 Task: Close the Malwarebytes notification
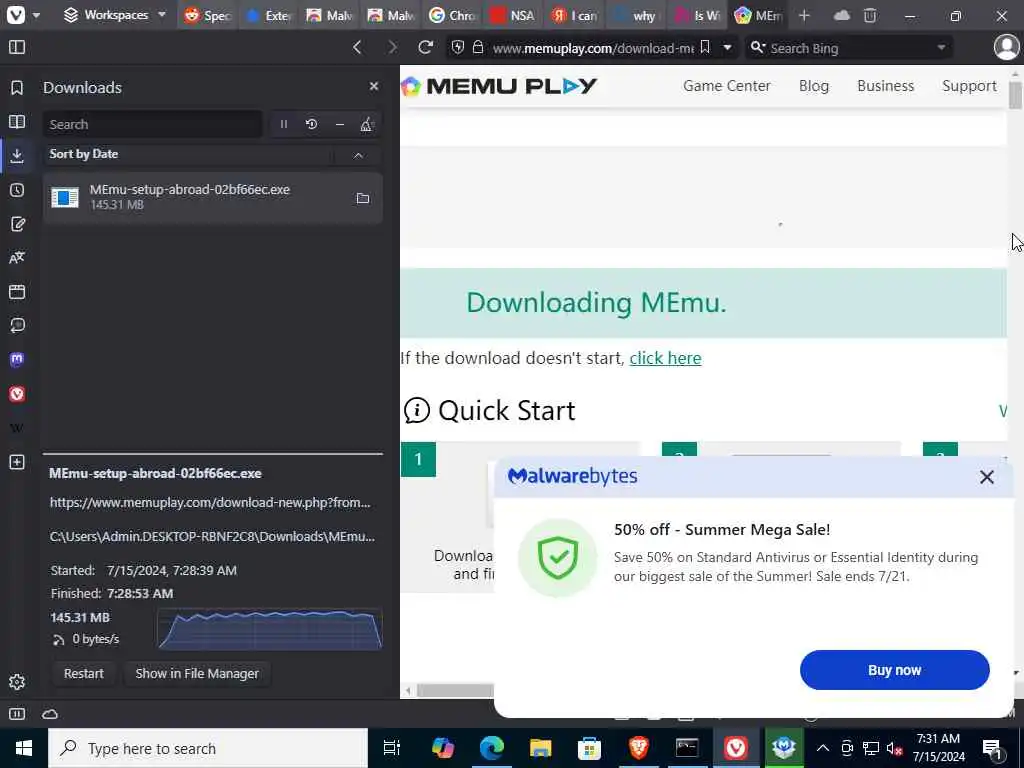tap(987, 477)
